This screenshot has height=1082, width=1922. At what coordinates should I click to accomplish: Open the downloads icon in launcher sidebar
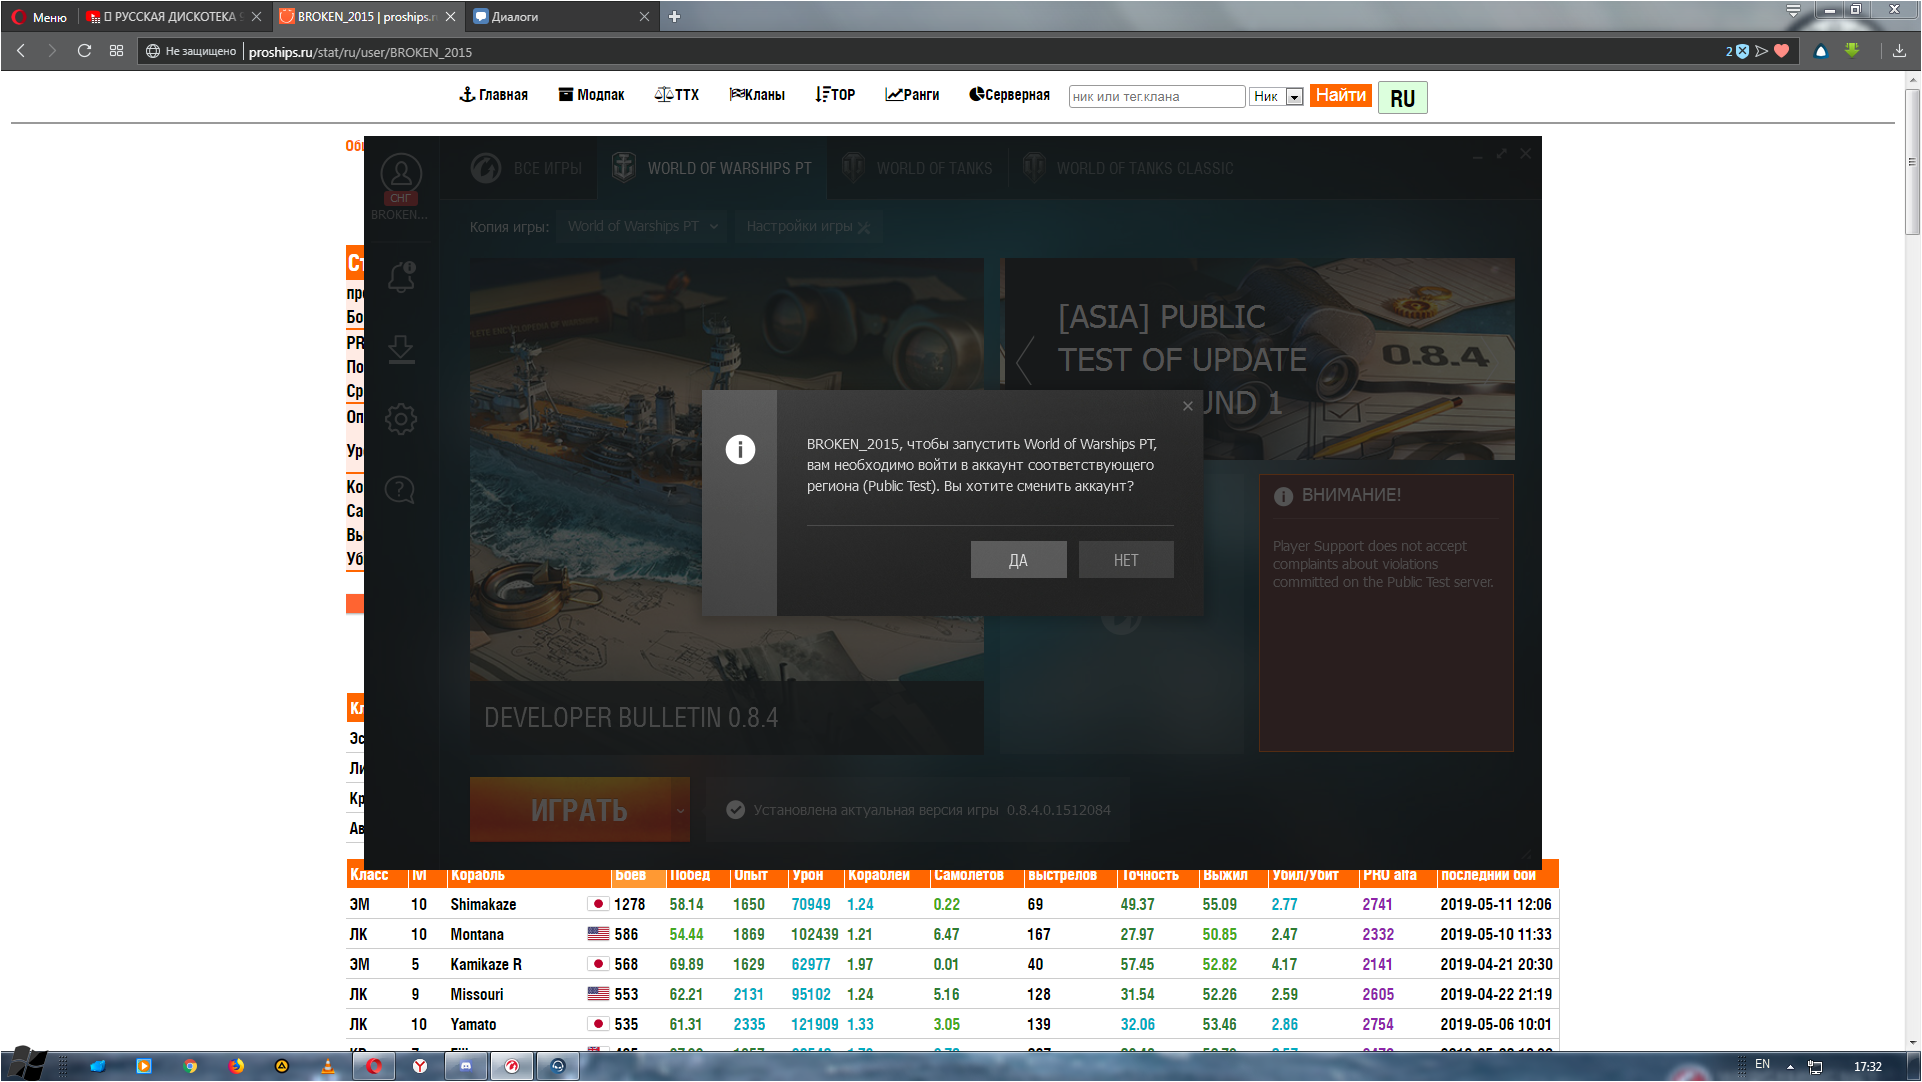click(x=401, y=349)
